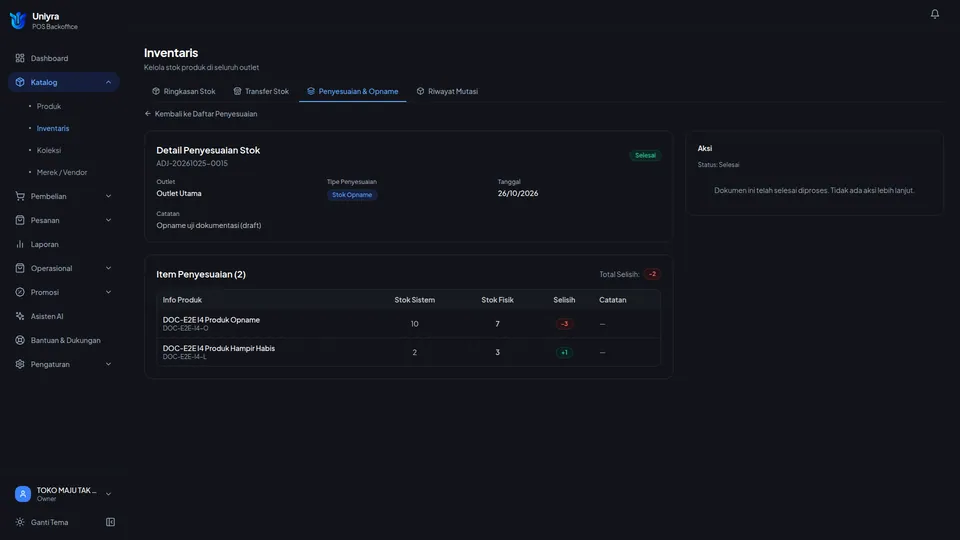Screen dimensions: 960x540
Task: Open the notifications bell
Action: tap(934, 13)
